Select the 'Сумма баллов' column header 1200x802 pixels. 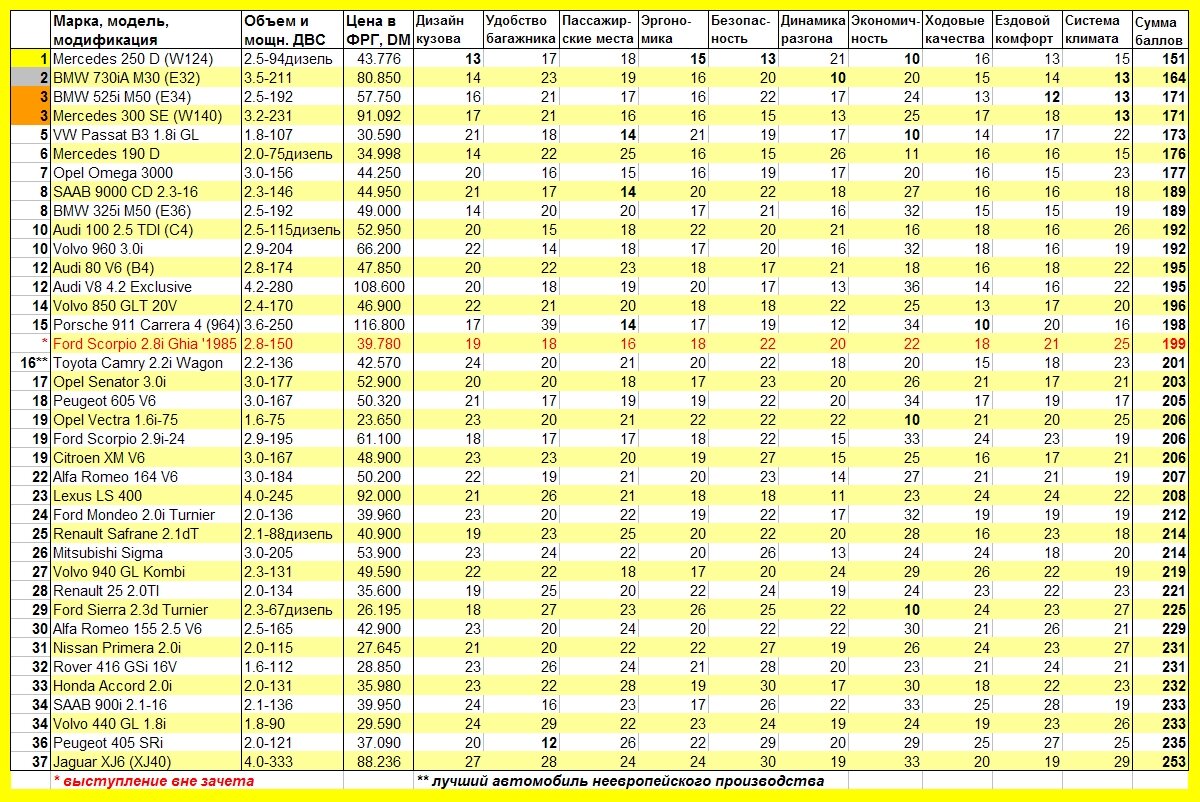(x=1161, y=30)
